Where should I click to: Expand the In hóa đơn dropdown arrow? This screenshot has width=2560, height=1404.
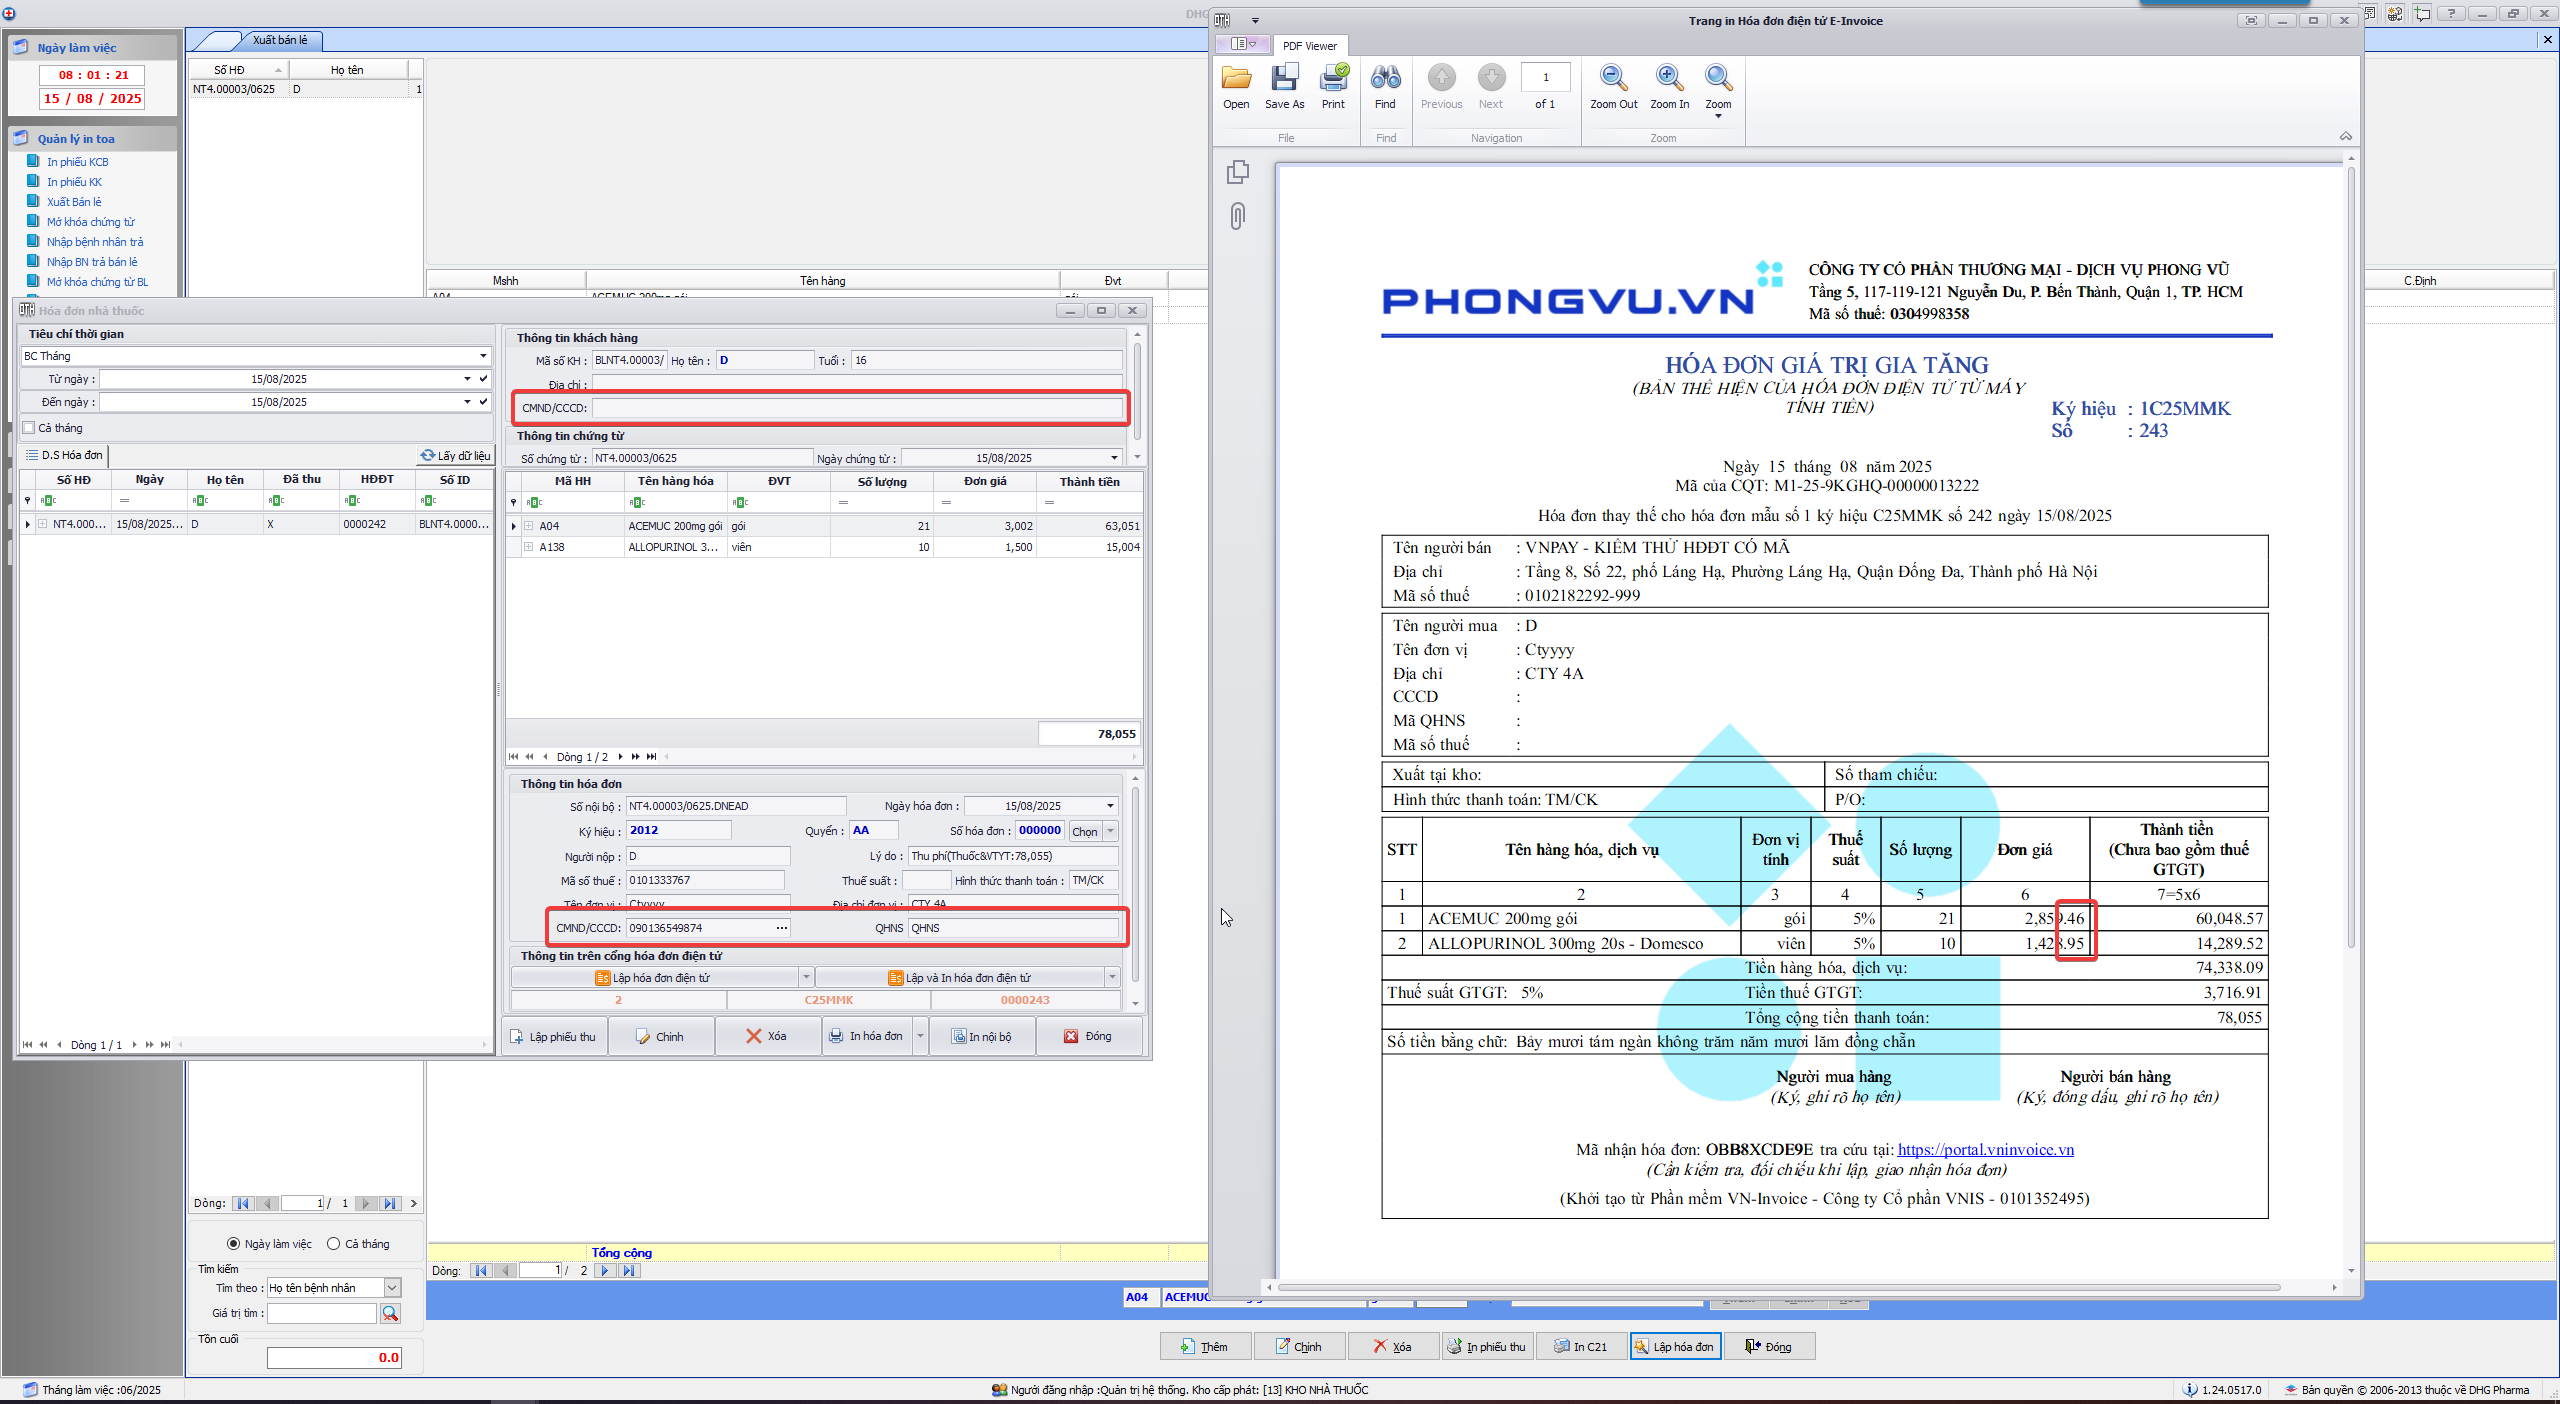[x=920, y=1036]
